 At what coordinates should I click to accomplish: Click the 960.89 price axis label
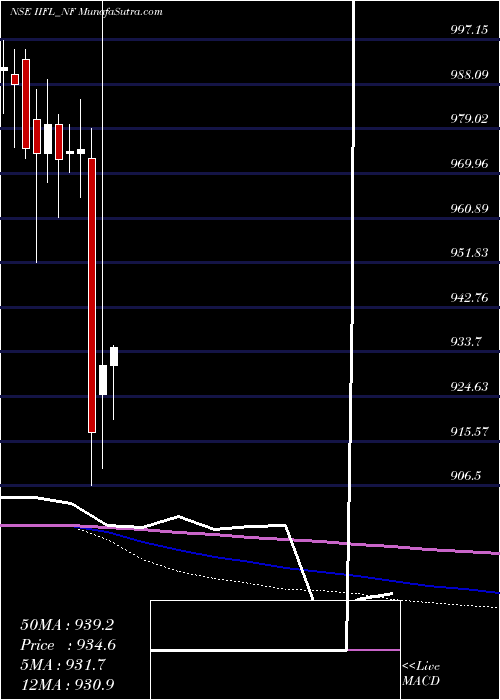(x=469, y=208)
